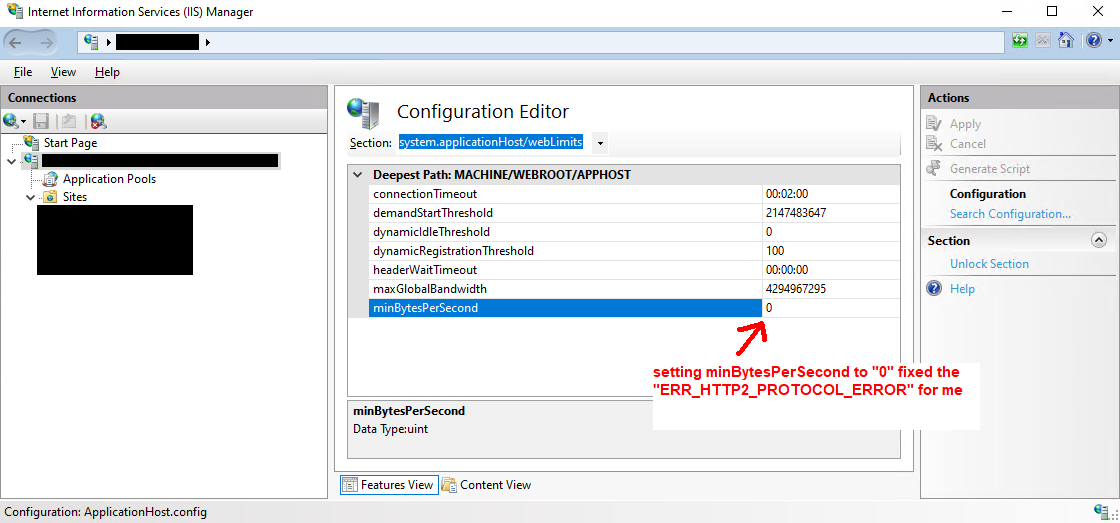Collapse the Section group in Actions pane
This screenshot has height=523, width=1120.
tap(1098, 241)
